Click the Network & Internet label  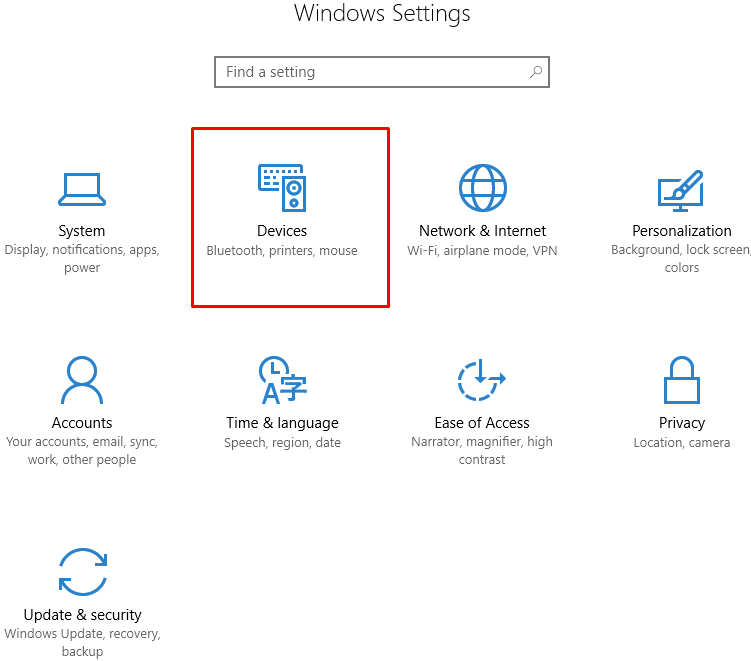482,231
